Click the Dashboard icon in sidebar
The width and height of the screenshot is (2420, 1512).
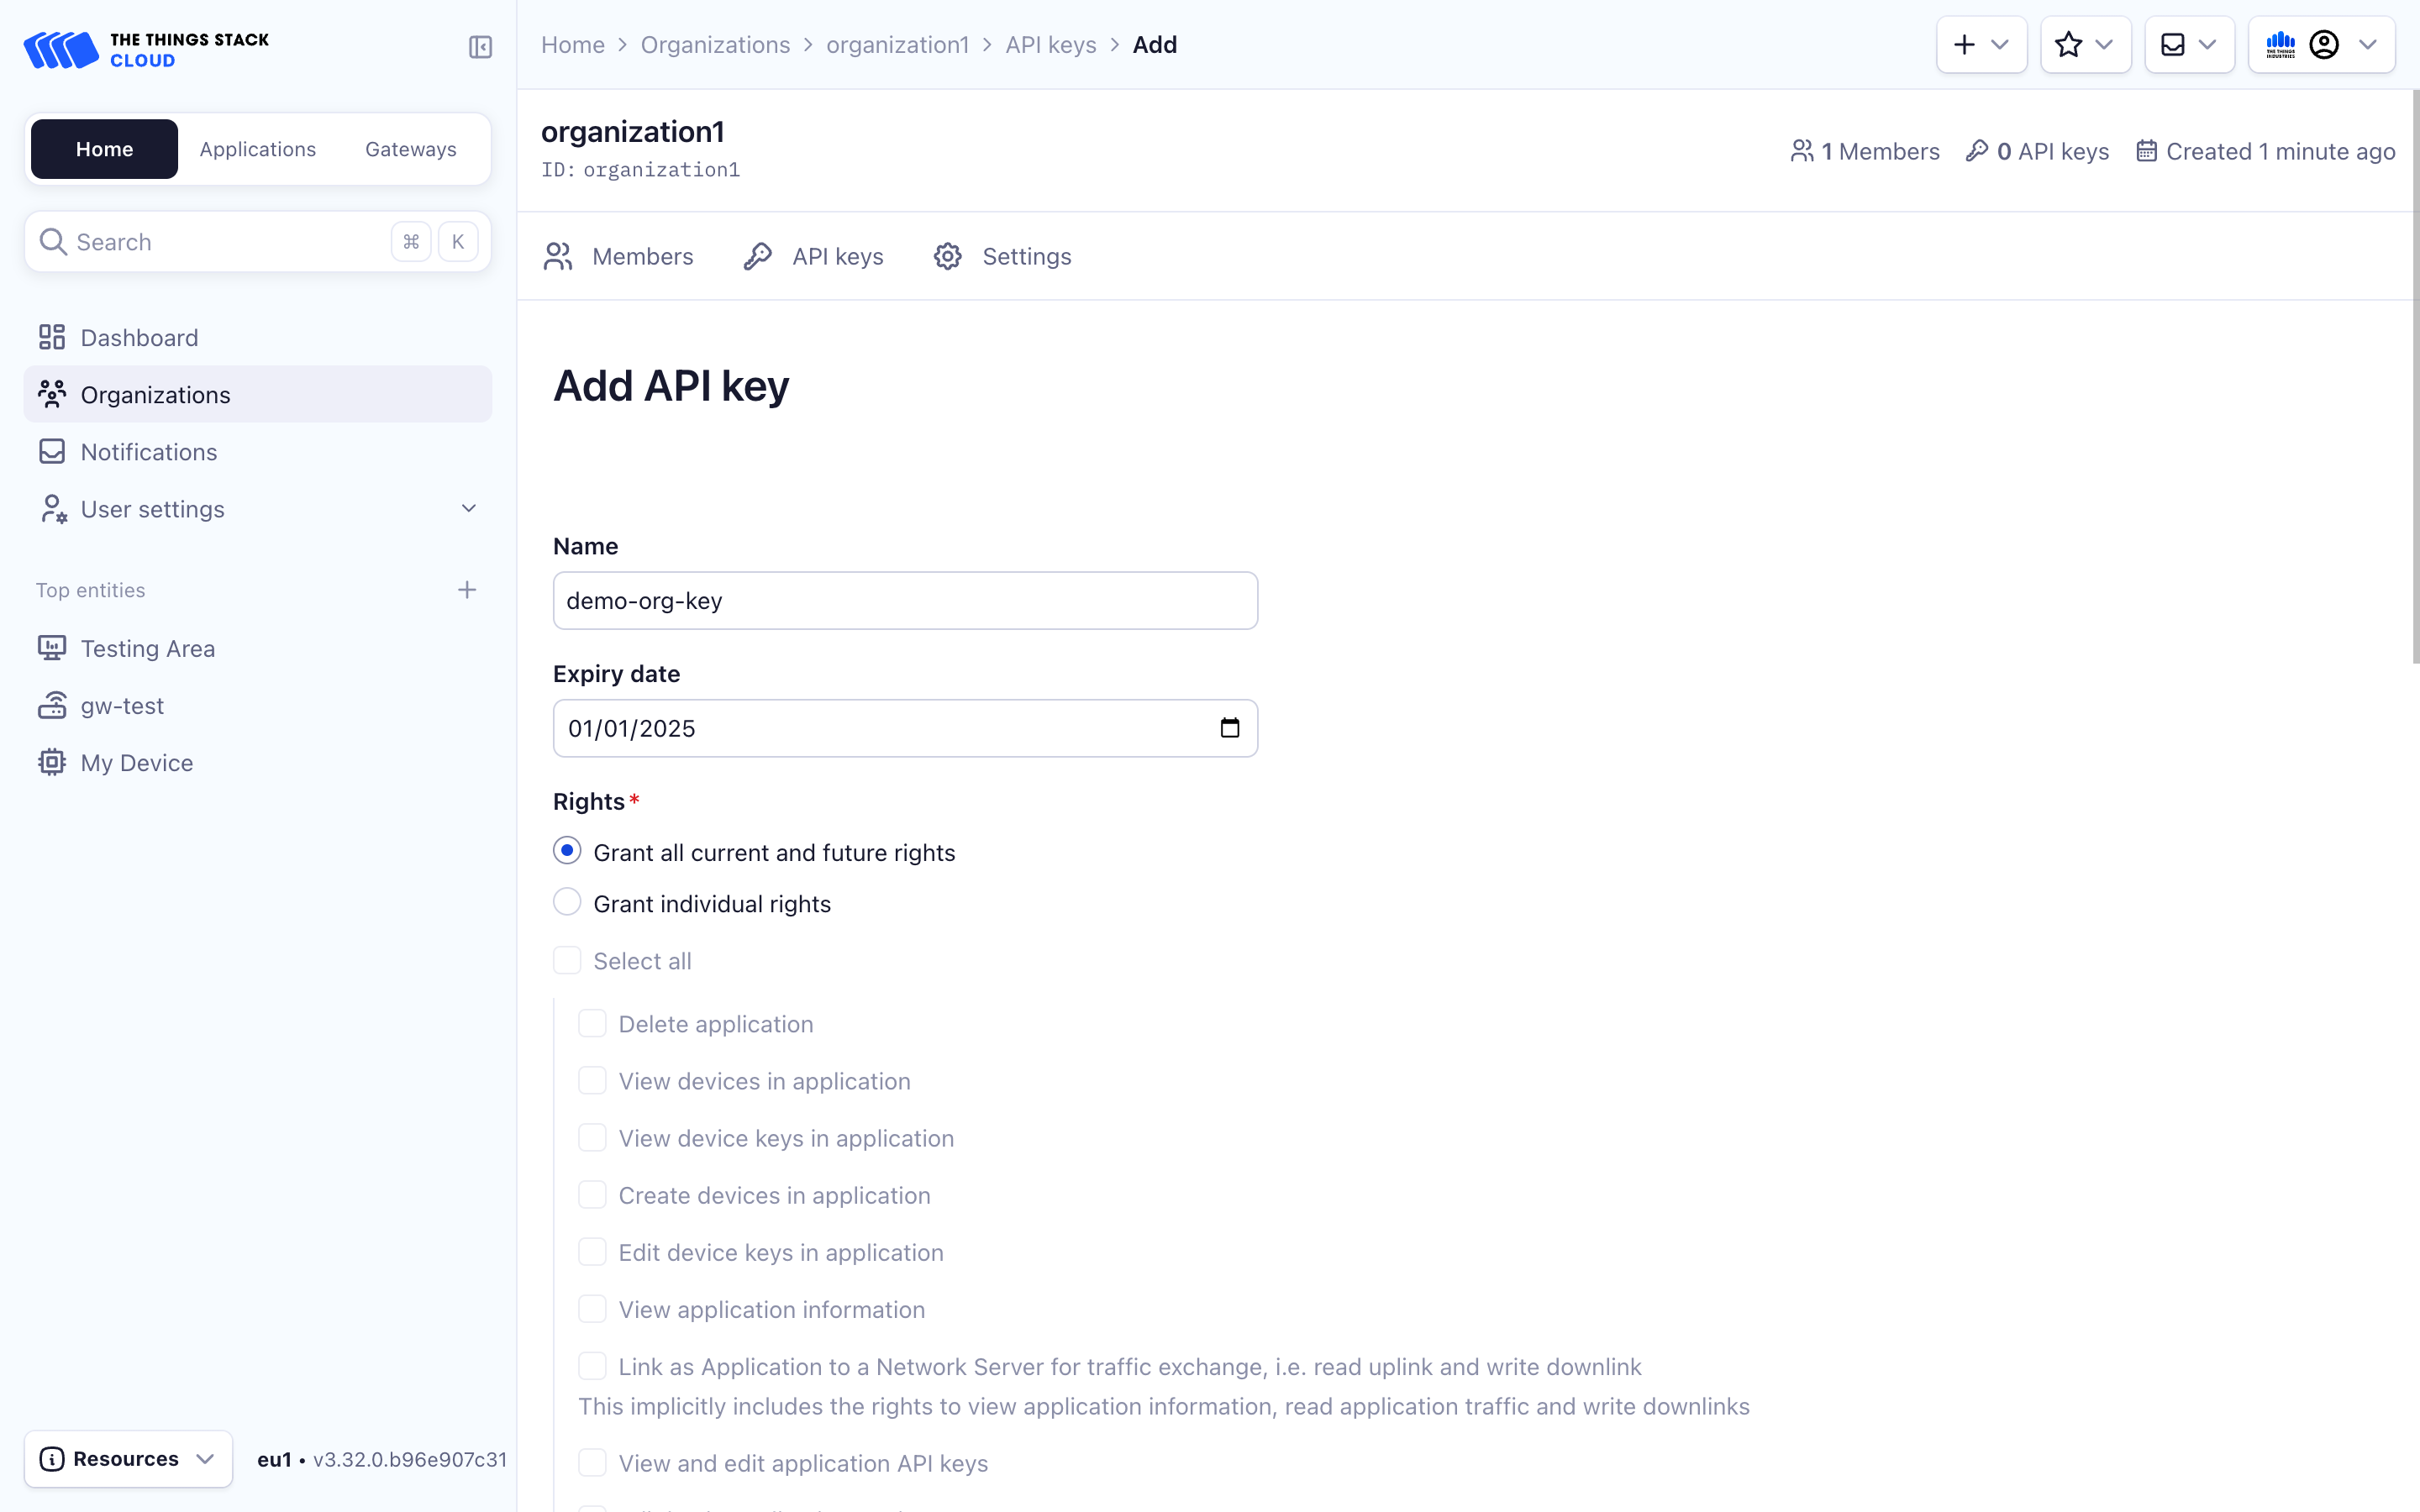[x=50, y=336]
